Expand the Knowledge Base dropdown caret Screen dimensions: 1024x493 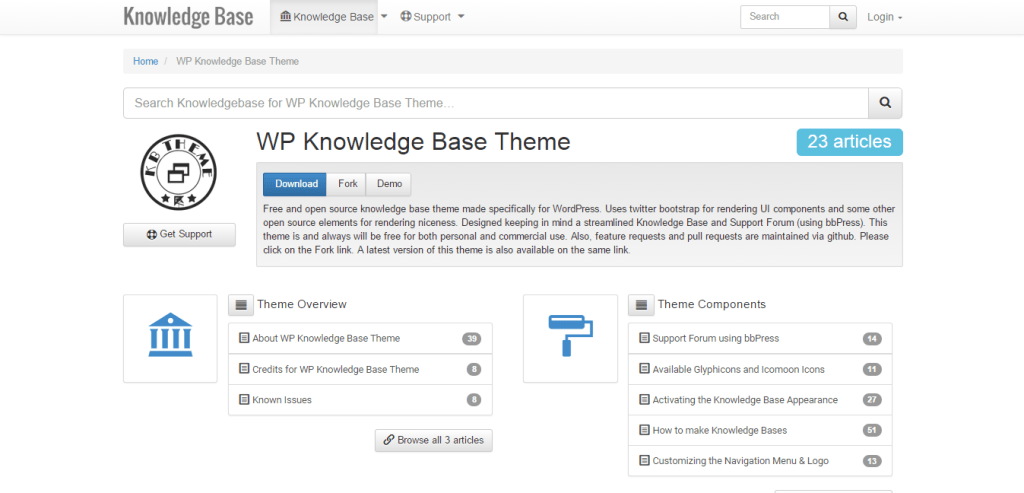point(383,17)
